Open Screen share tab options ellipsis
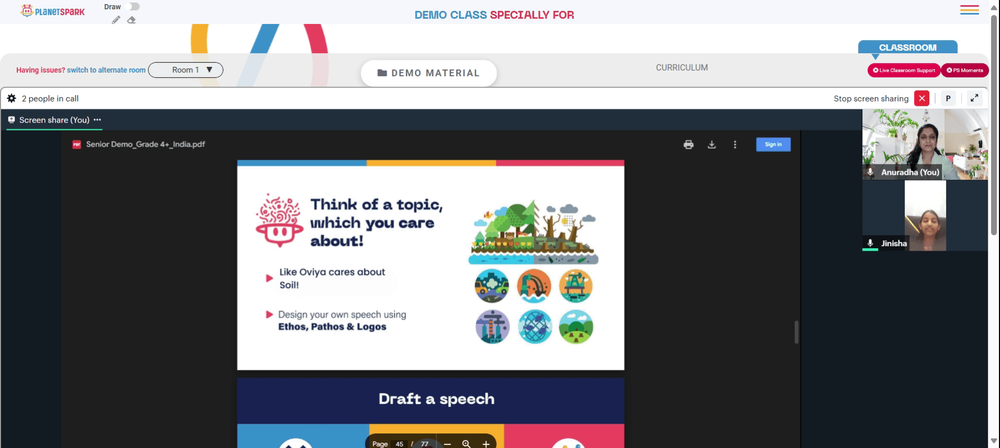Screen dimensions: 1000x448 97,119
